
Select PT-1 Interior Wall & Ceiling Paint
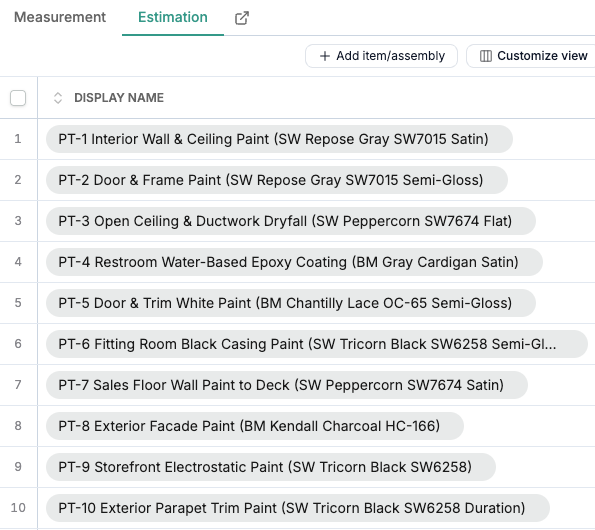[x=279, y=139]
